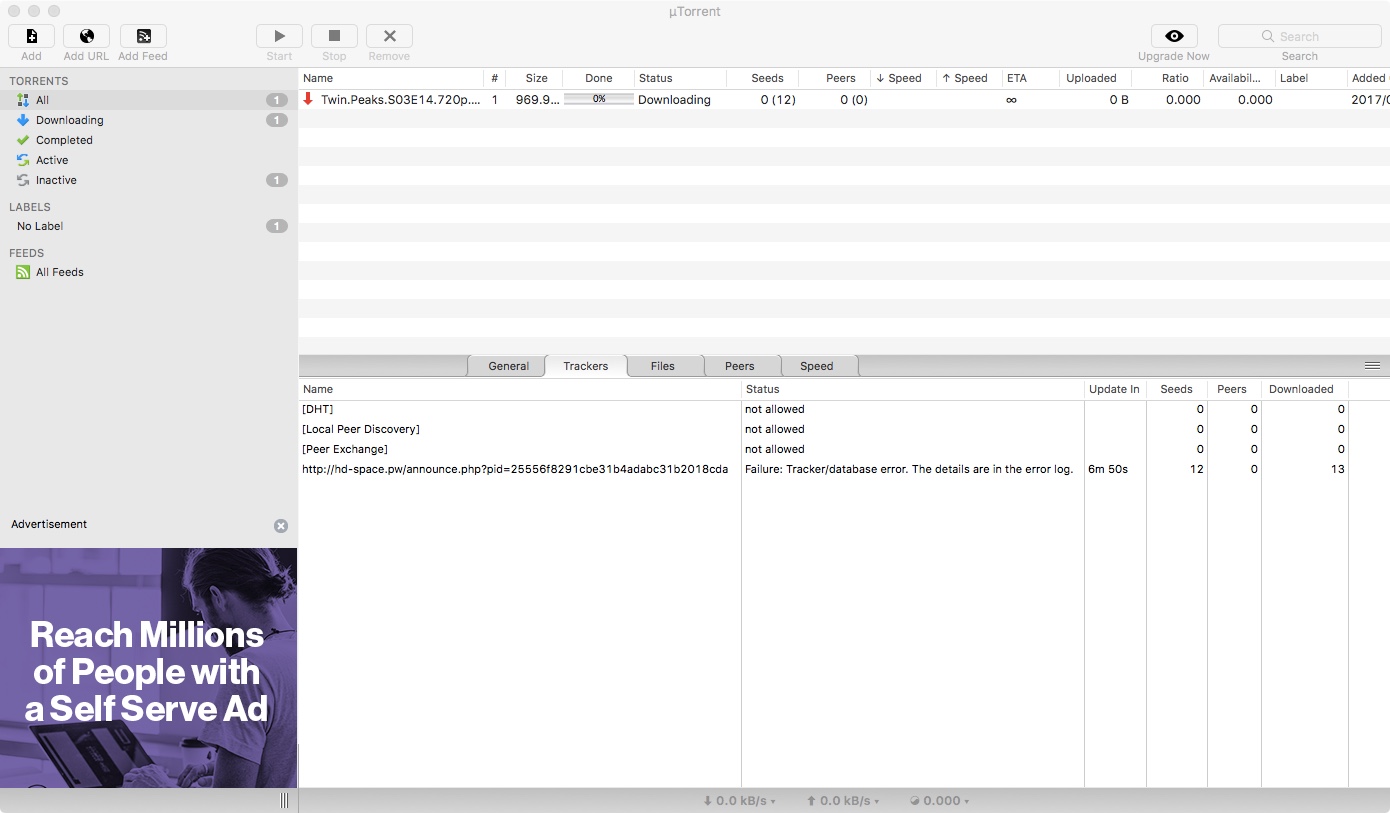Switch to the General tab
The height and width of the screenshot is (813, 1390).
508,366
